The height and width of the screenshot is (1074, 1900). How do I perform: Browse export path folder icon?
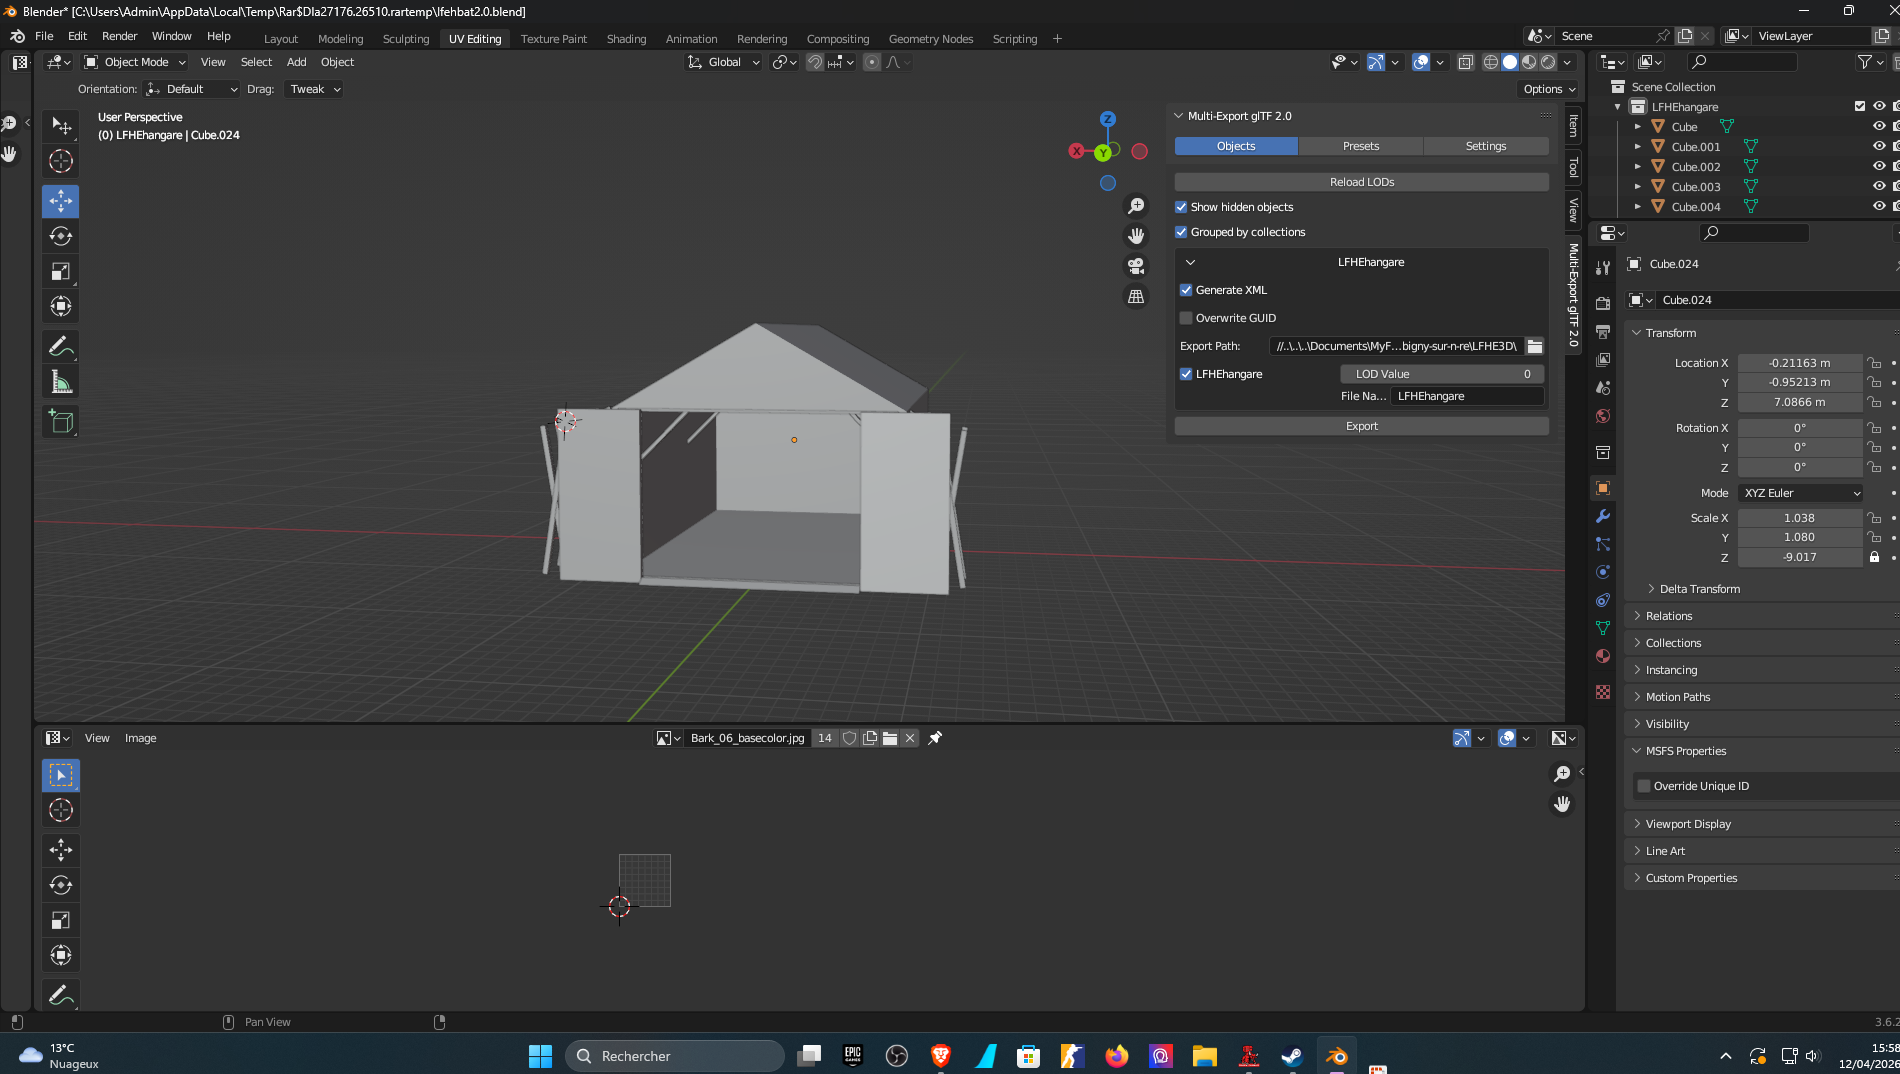click(1534, 346)
